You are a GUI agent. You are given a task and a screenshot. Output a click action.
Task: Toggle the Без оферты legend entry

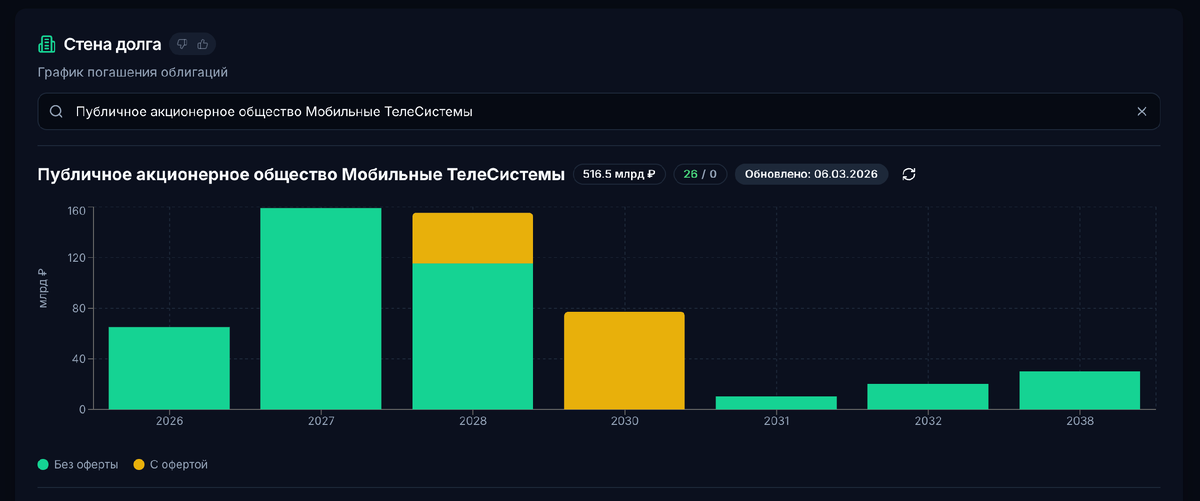pos(78,465)
